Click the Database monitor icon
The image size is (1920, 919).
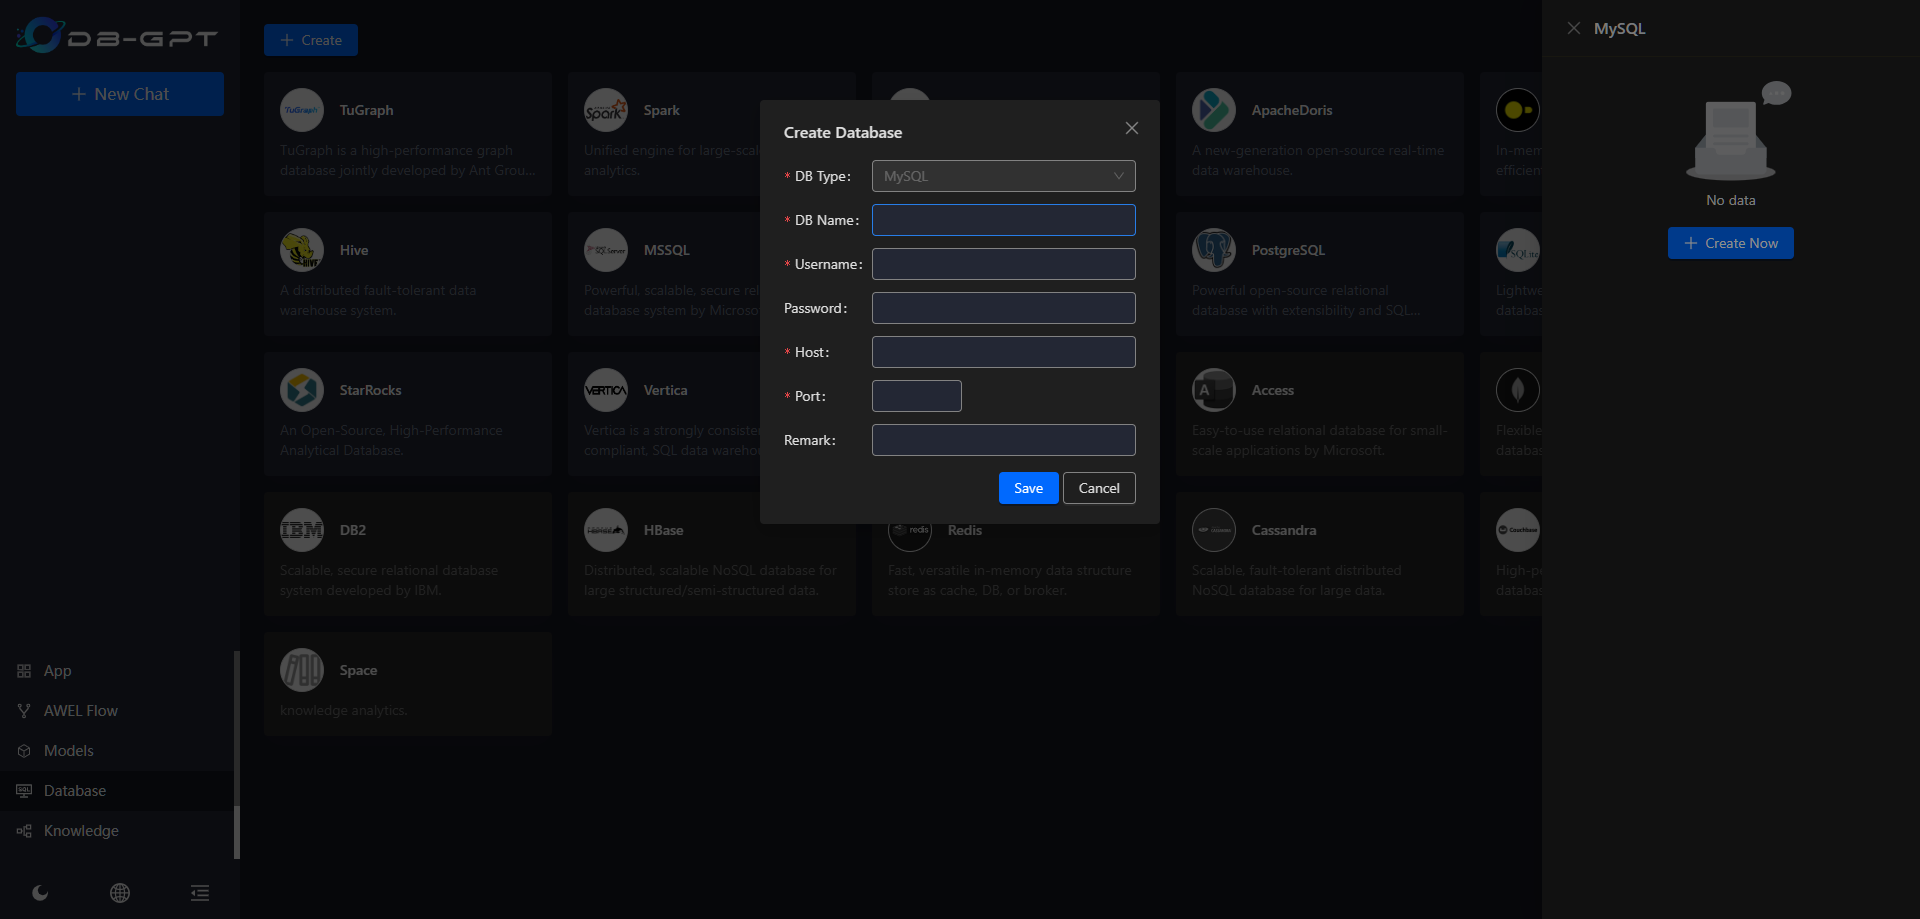click(24, 791)
